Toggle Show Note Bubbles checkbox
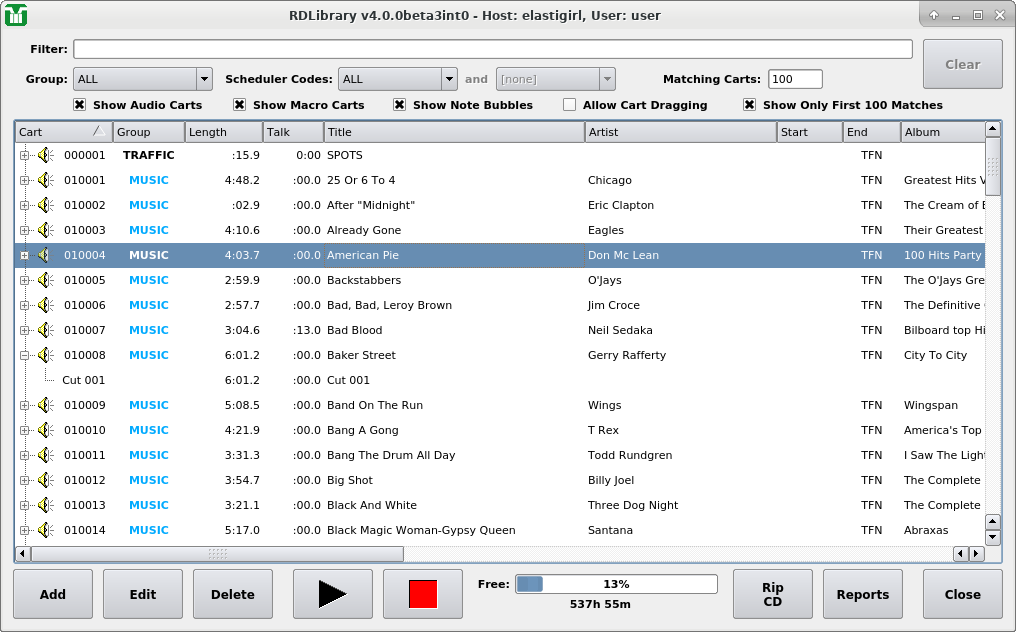 coord(399,105)
